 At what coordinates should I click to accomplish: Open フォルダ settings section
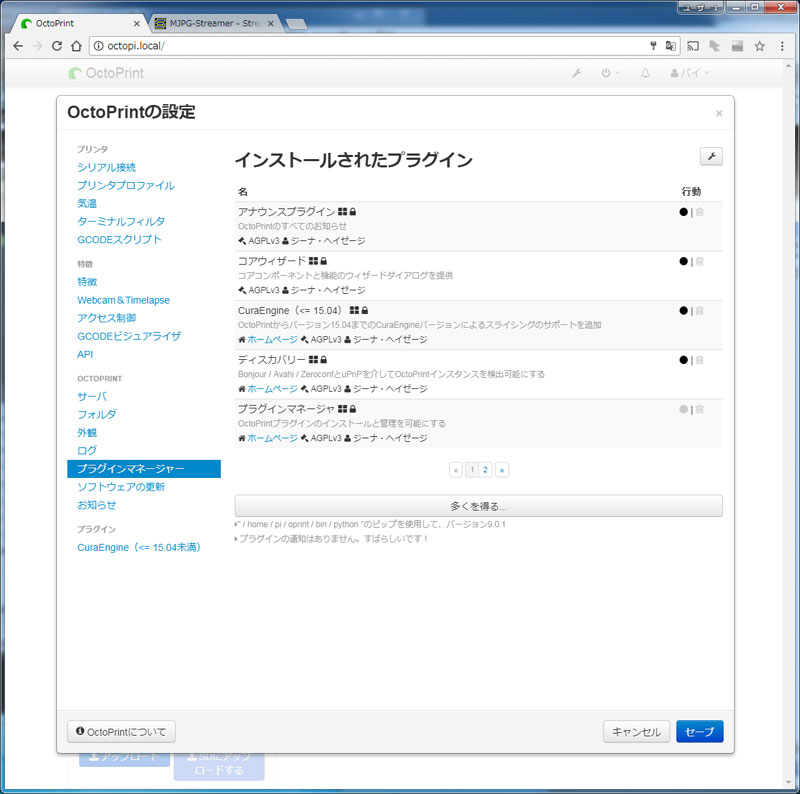97,415
